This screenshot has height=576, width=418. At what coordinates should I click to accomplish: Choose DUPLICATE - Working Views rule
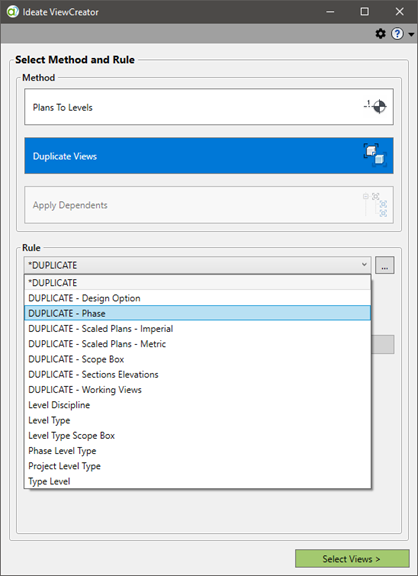coord(198,389)
